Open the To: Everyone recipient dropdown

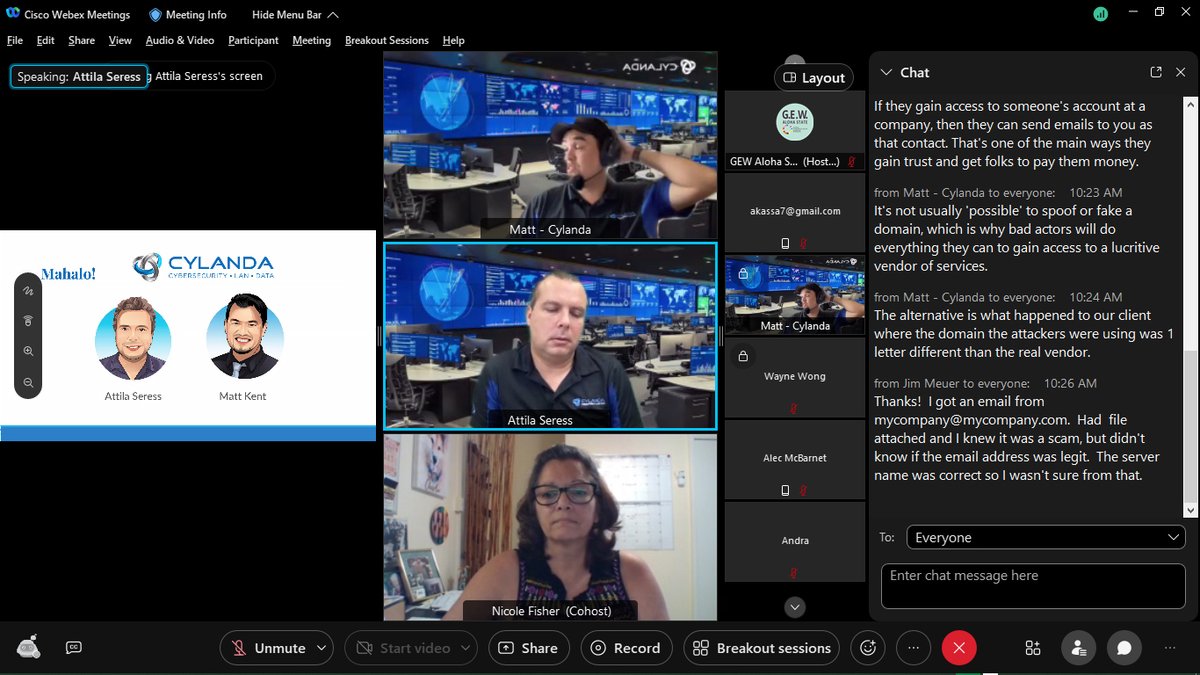click(1045, 538)
